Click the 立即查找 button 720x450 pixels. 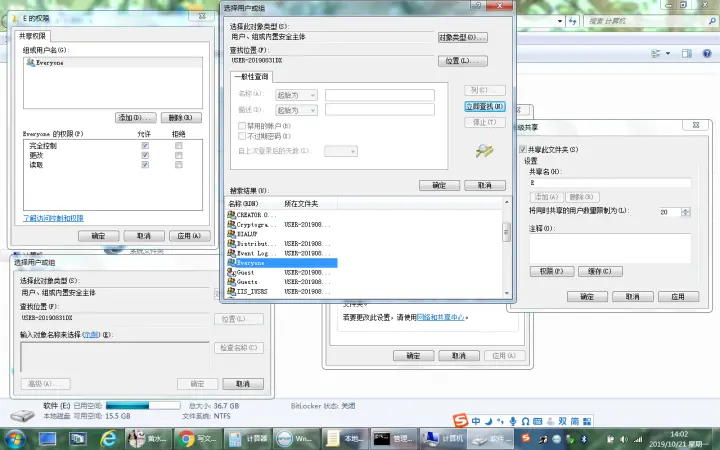click(485, 106)
